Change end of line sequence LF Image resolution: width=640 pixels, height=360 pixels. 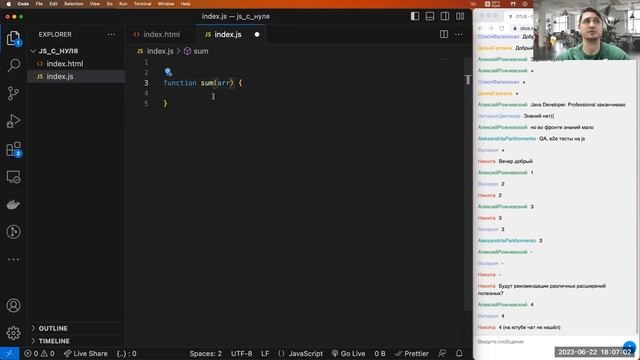265,353
